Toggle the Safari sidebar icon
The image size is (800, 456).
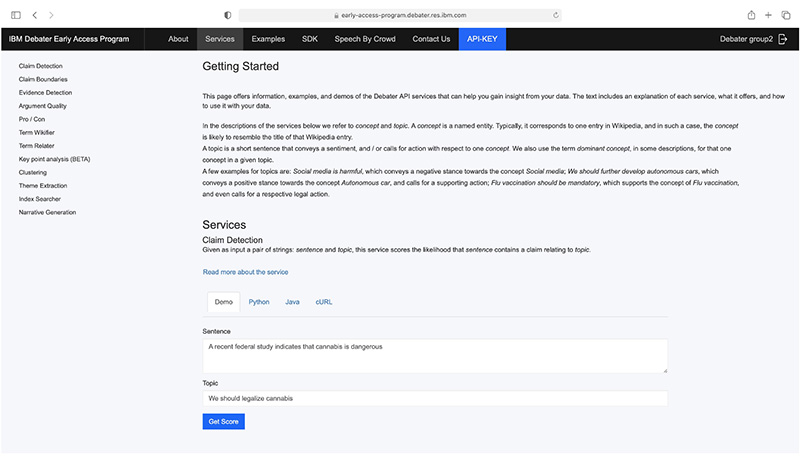tap(14, 15)
